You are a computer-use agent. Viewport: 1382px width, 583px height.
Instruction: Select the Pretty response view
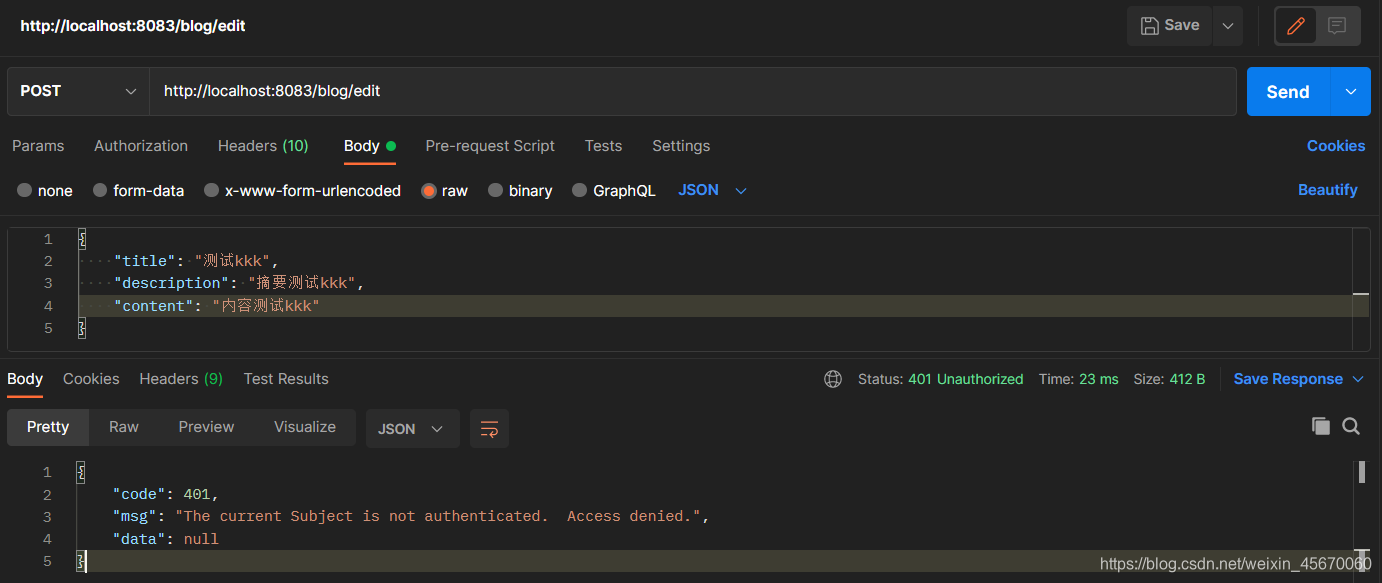click(48, 427)
